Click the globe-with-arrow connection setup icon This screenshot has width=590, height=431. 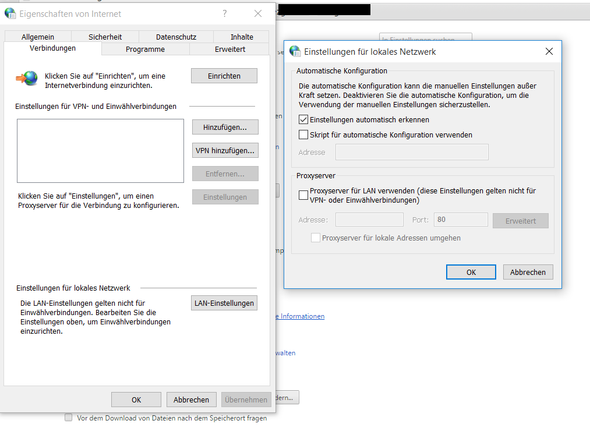[27, 78]
